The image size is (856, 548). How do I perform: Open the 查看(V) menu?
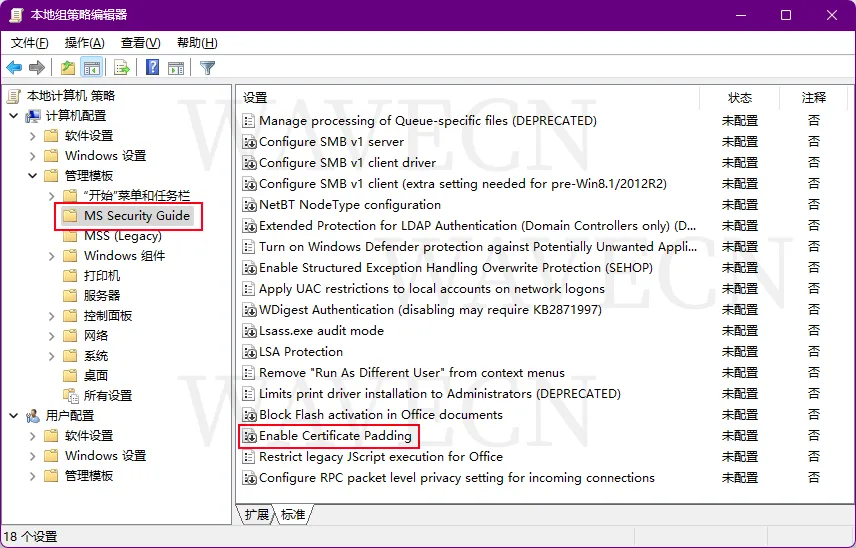[x=140, y=43]
